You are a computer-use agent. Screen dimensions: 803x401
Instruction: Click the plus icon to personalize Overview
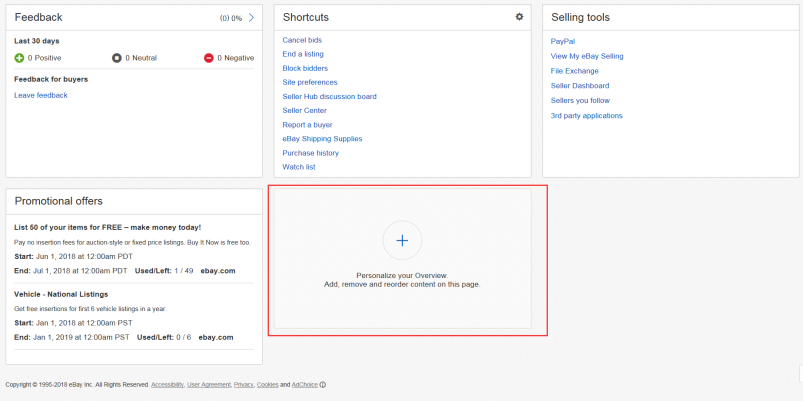click(402, 240)
